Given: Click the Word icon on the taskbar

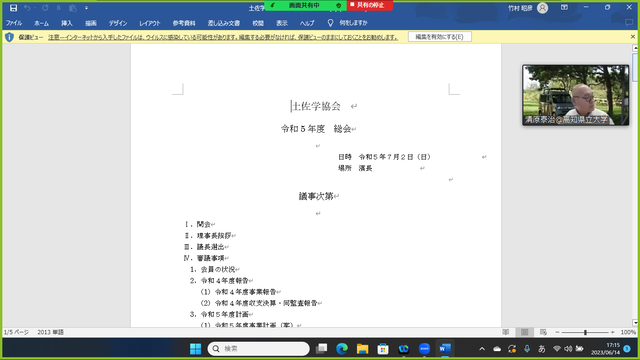Looking at the screenshot, I should pos(445,349).
